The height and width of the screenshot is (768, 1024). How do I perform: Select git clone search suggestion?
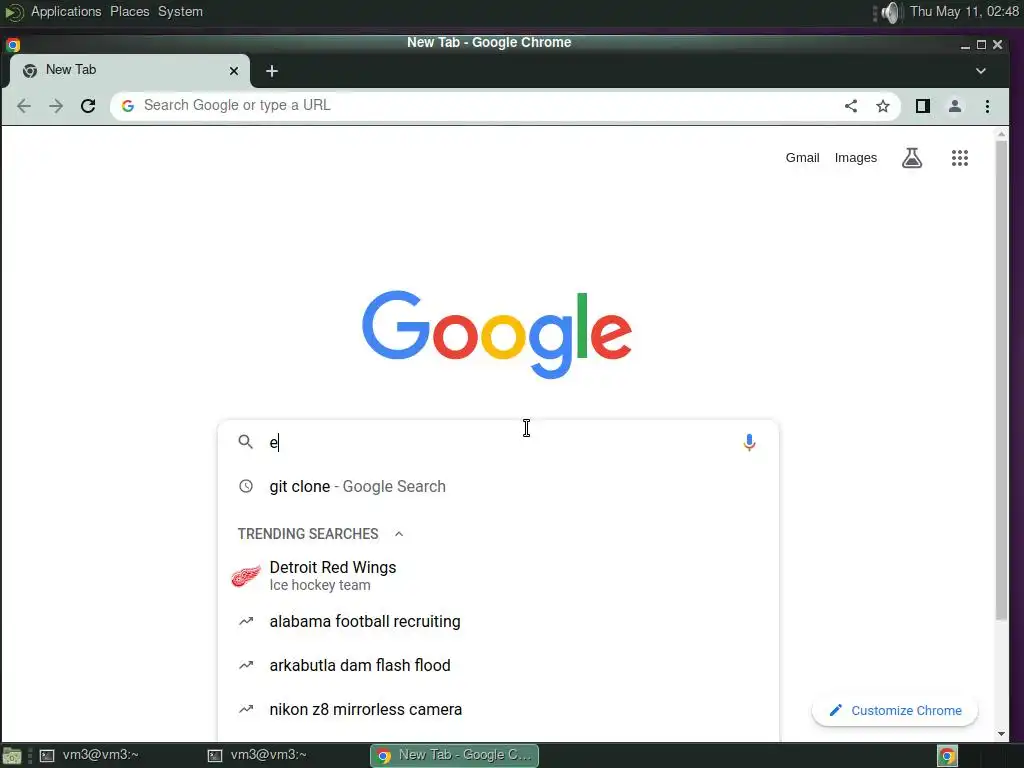point(498,486)
